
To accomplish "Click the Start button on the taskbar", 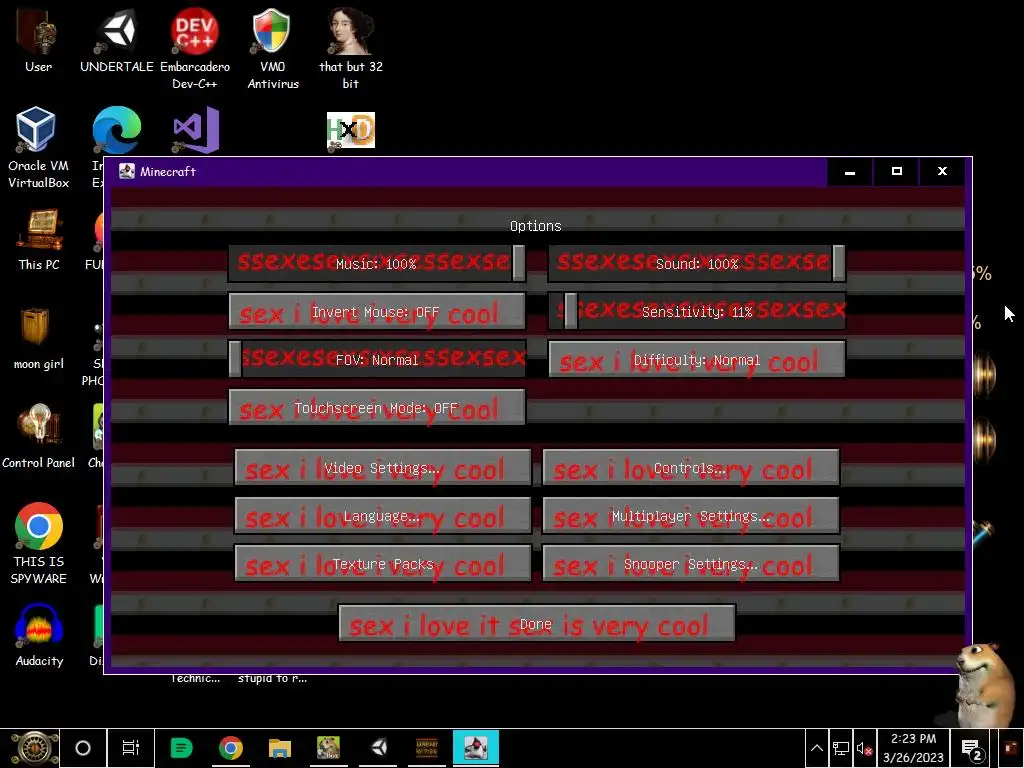I will [x=34, y=748].
